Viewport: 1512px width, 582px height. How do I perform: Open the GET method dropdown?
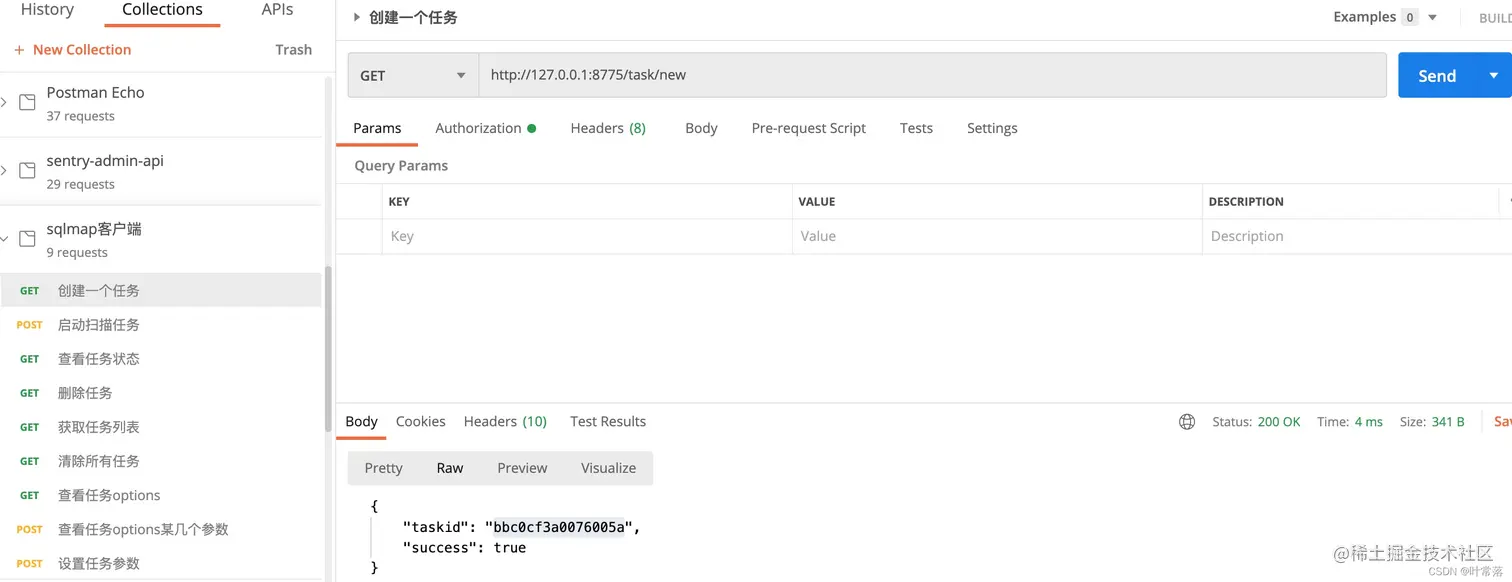(413, 75)
